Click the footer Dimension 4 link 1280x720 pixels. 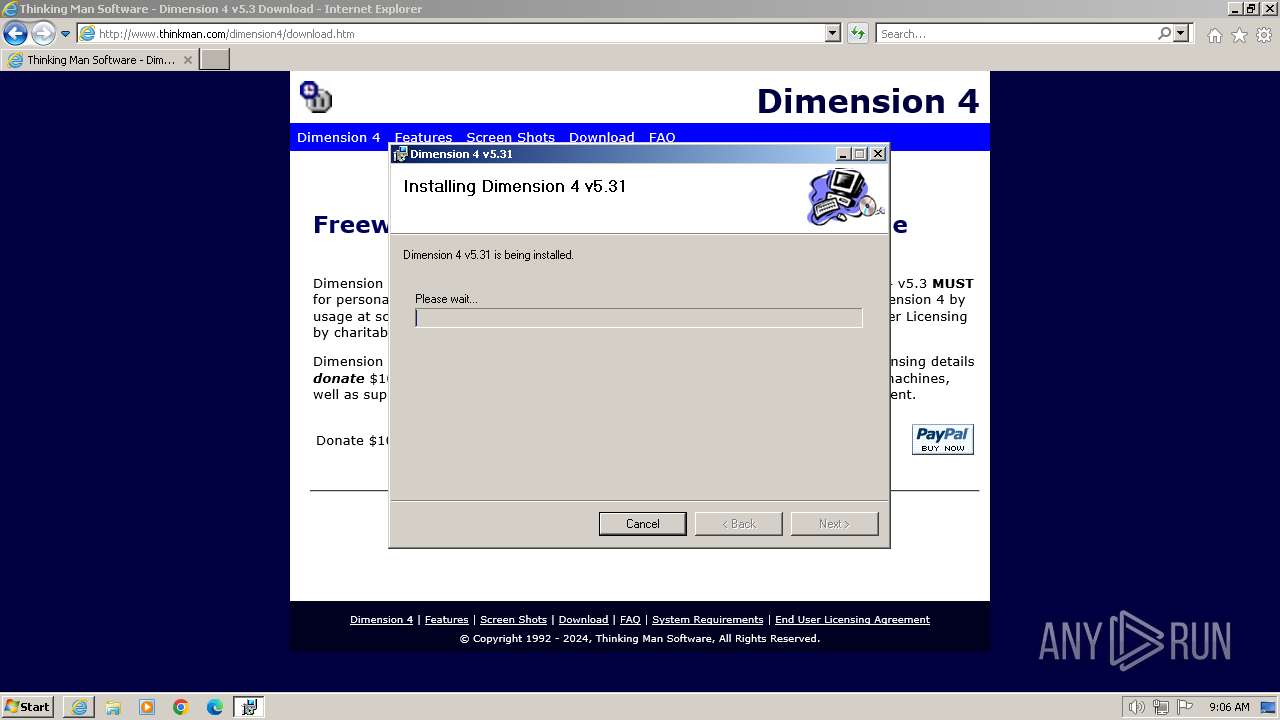[381, 620]
